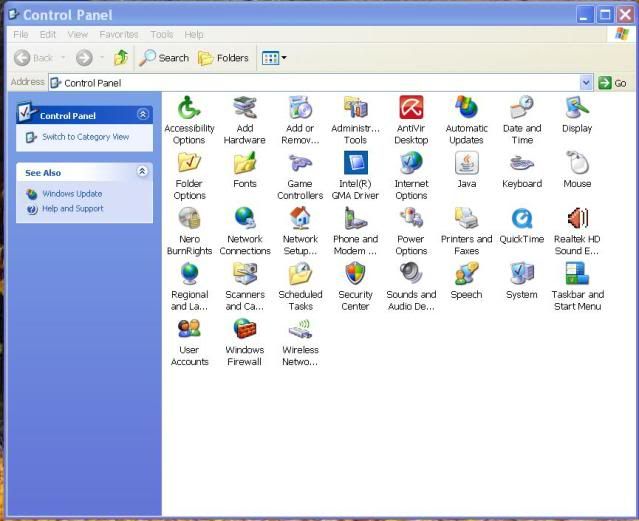The image size is (639, 521).
Task: Open the Accessibility Options icon
Action: [189, 108]
